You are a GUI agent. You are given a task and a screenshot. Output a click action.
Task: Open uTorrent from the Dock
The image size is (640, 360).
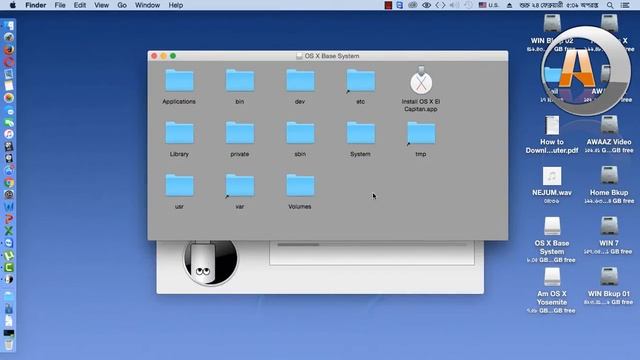point(9,256)
